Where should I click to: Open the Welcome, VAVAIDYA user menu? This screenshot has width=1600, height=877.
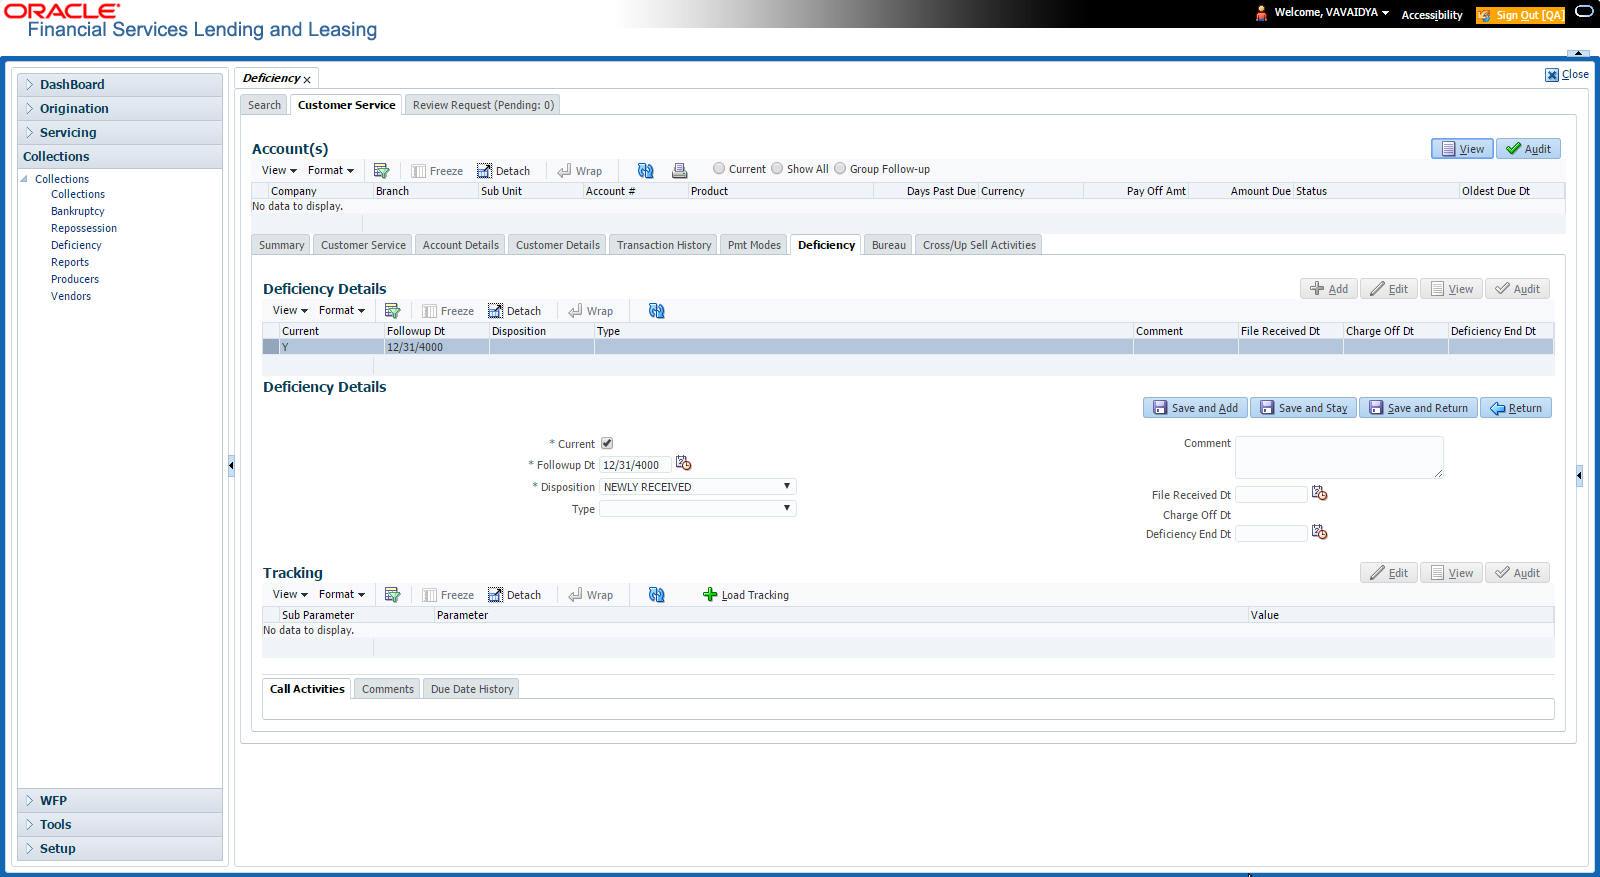click(1331, 13)
